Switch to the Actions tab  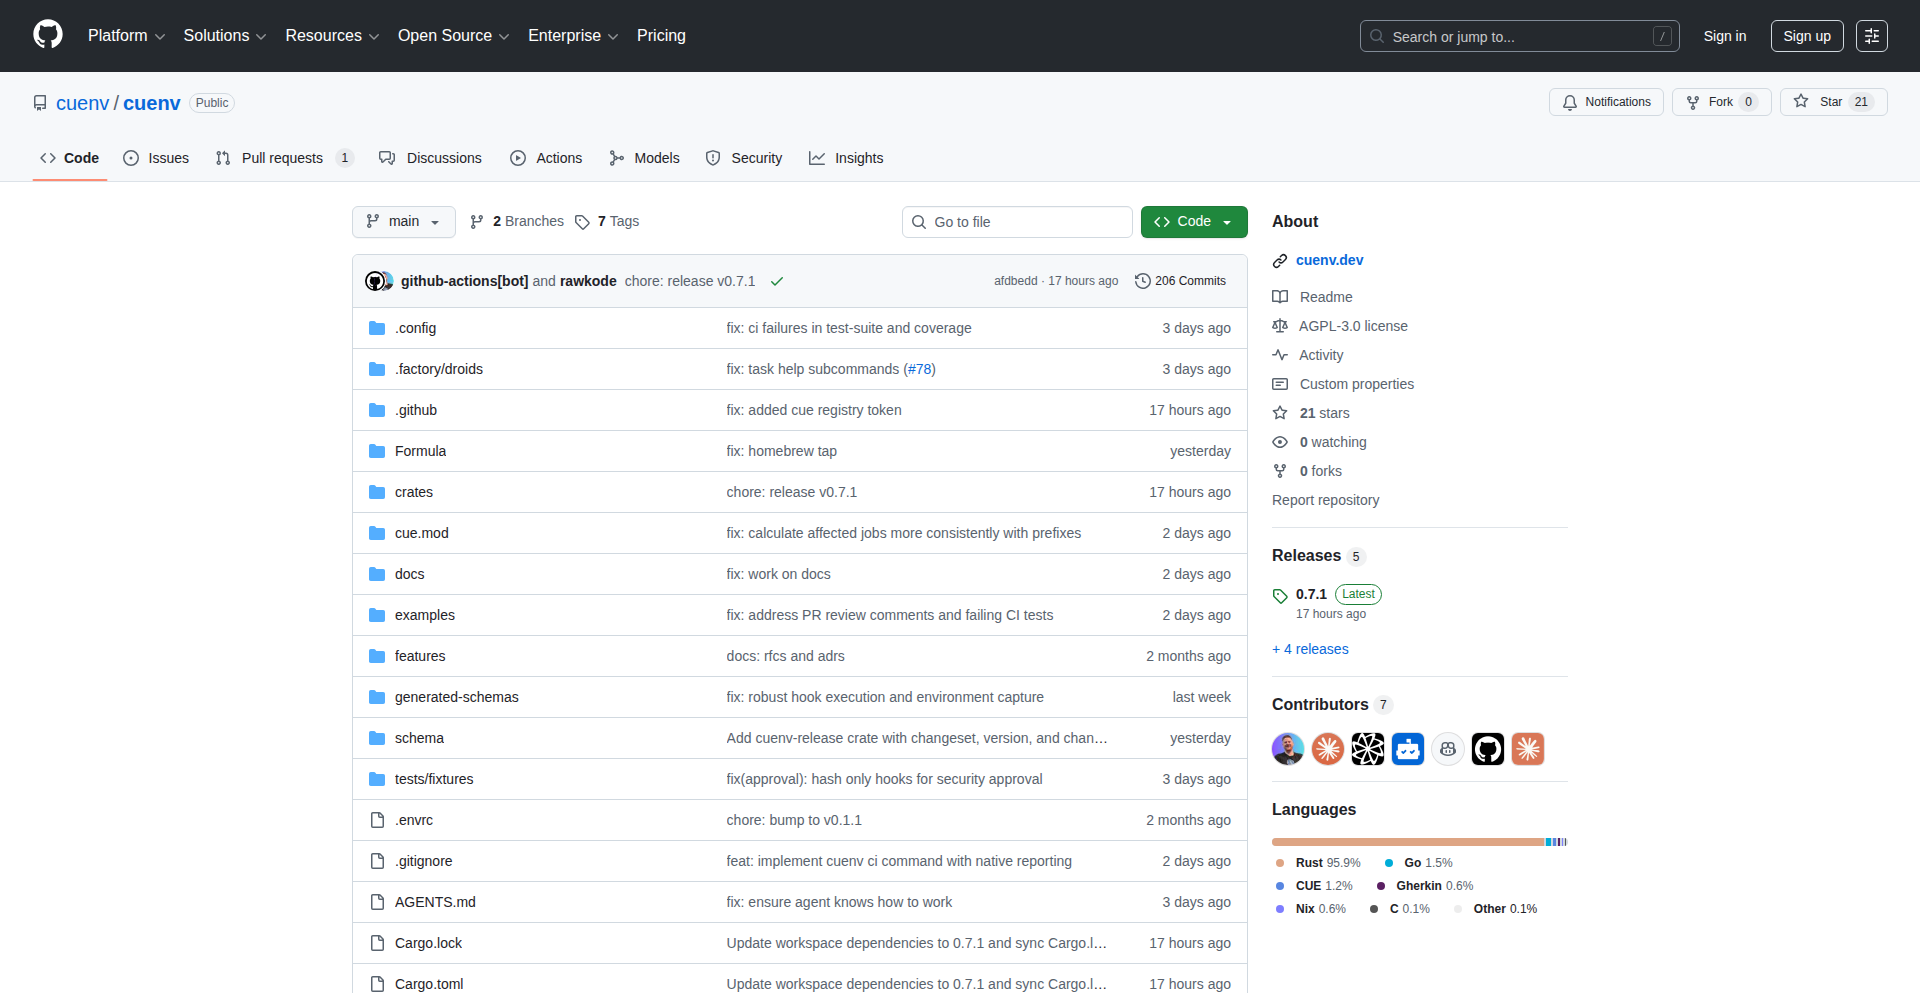click(546, 158)
